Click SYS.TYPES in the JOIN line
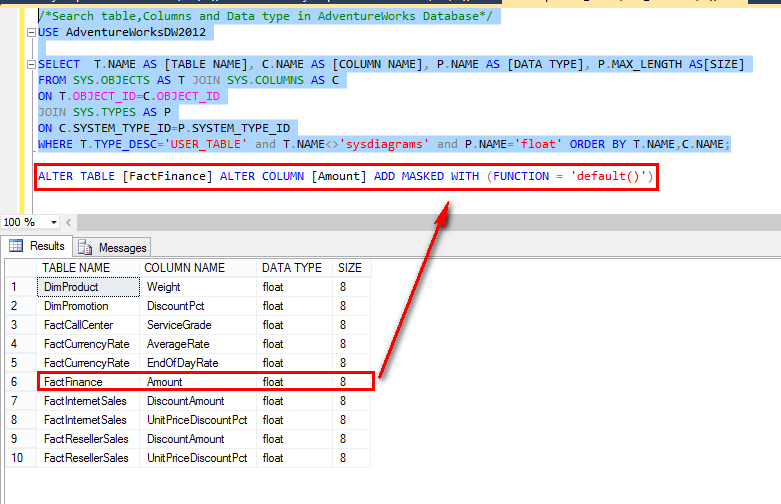The width and height of the screenshot is (781, 504). click(x=104, y=113)
